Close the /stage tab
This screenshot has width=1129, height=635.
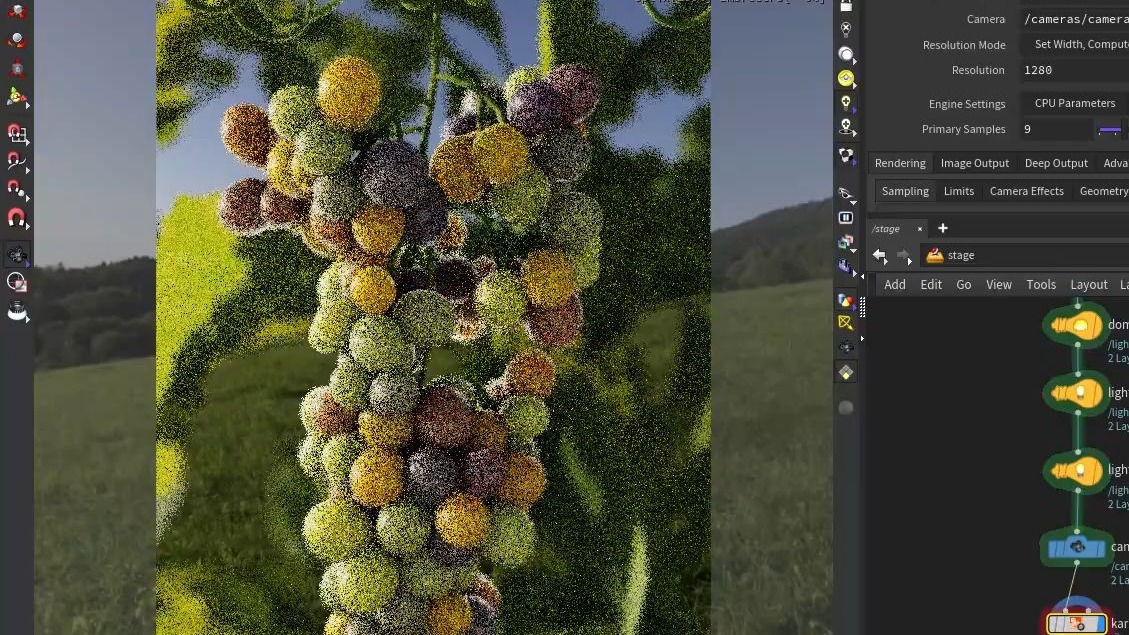point(919,229)
